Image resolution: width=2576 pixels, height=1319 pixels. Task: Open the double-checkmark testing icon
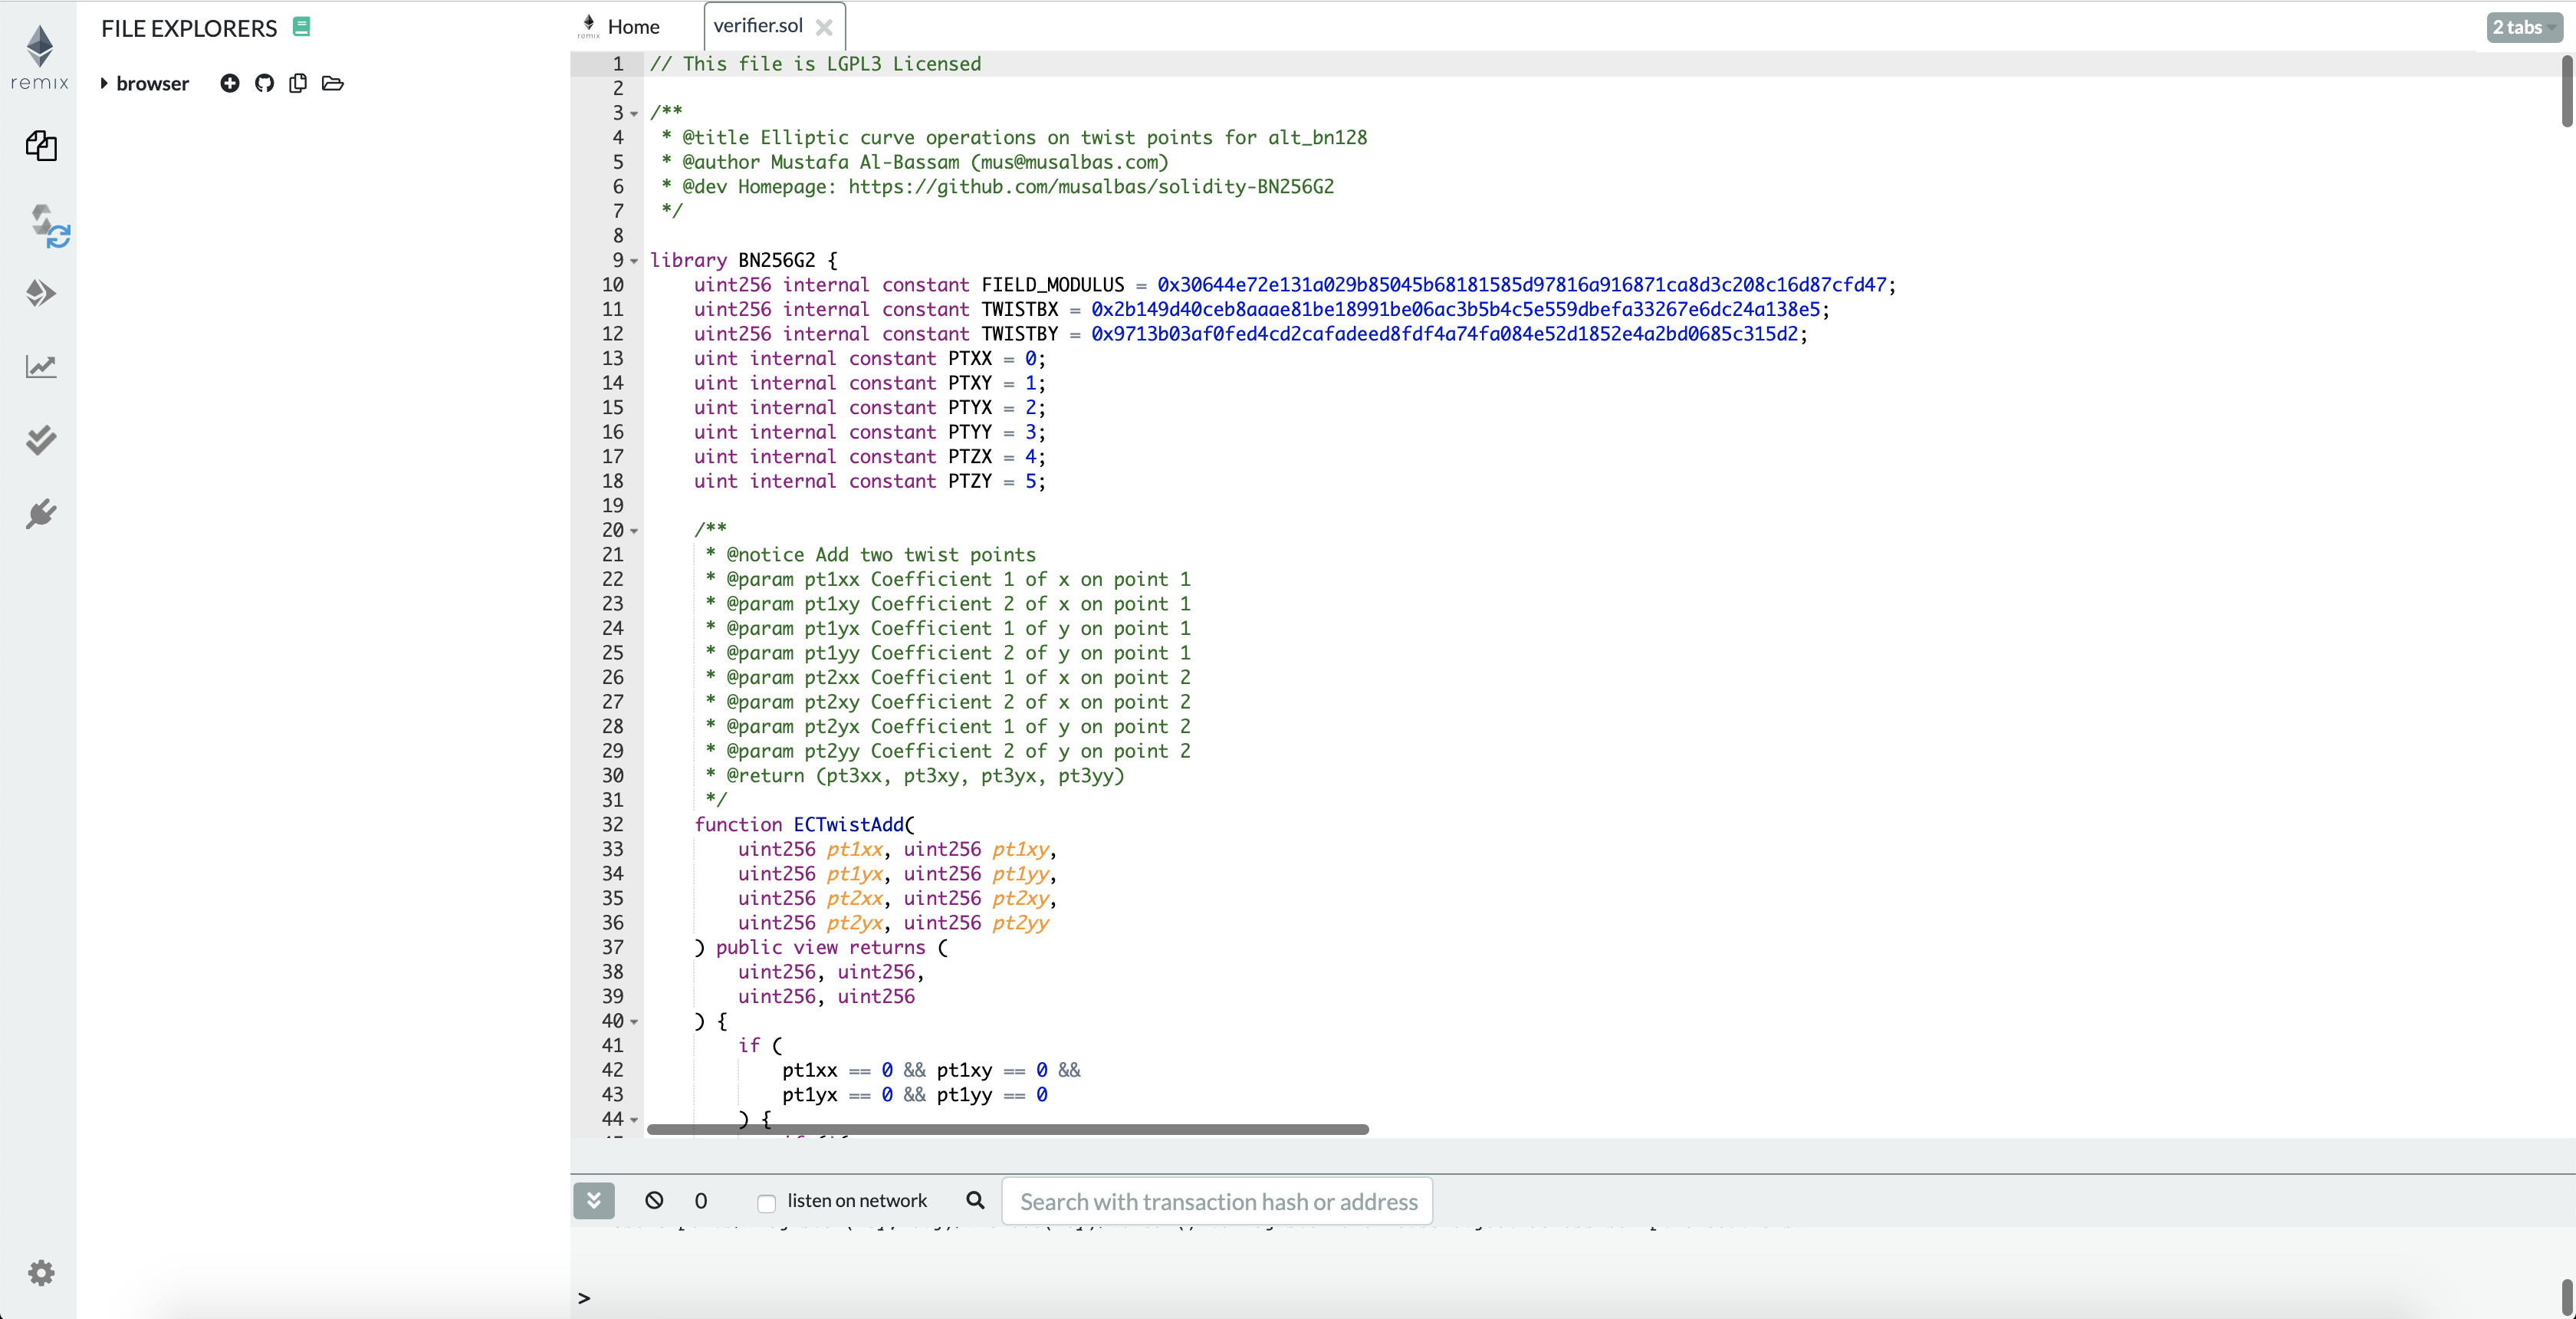(41, 440)
